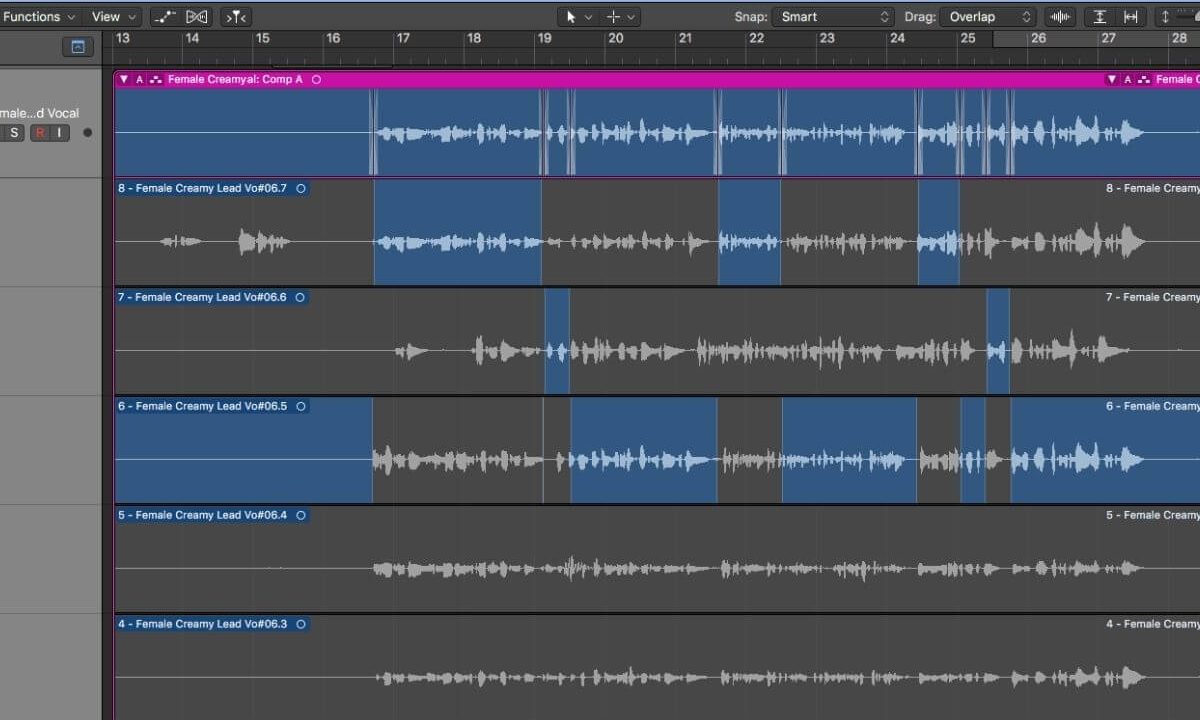Click the waveform zoom icon
The width and height of the screenshot is (1200, 720).
1060,16
